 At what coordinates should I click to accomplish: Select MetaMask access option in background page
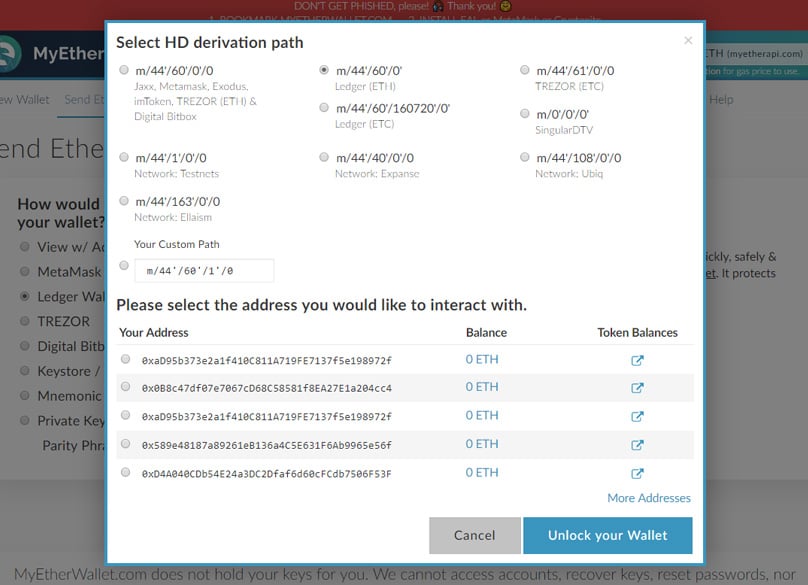point(24,271)
